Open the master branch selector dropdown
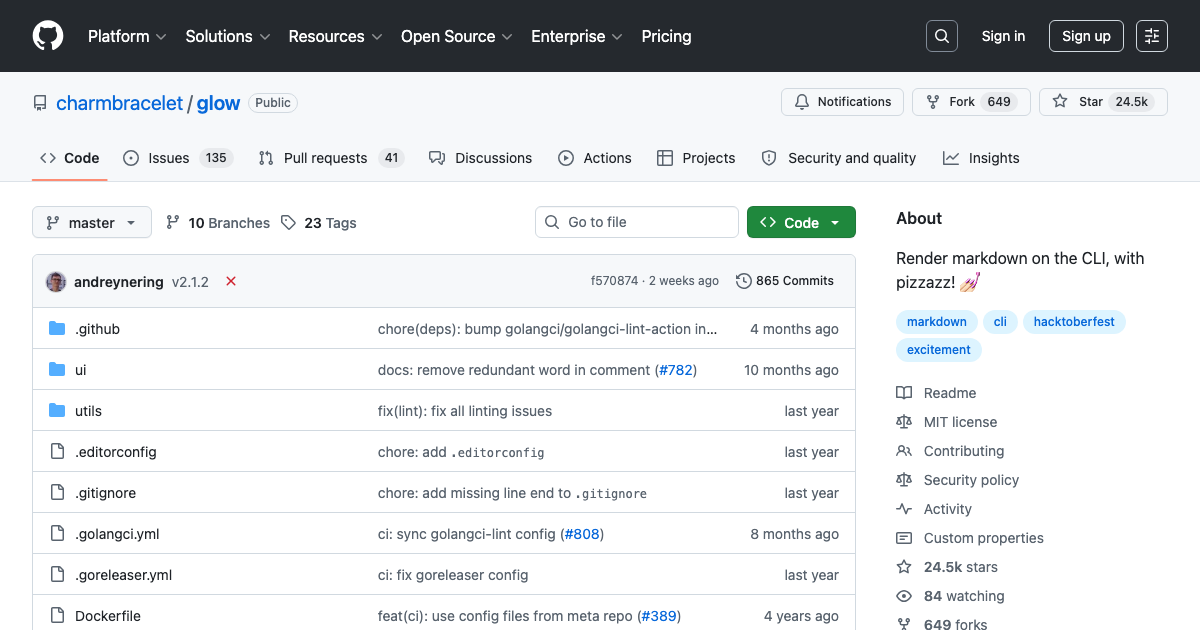Viewport: 1200px width, 630px height. click(92, 223)
